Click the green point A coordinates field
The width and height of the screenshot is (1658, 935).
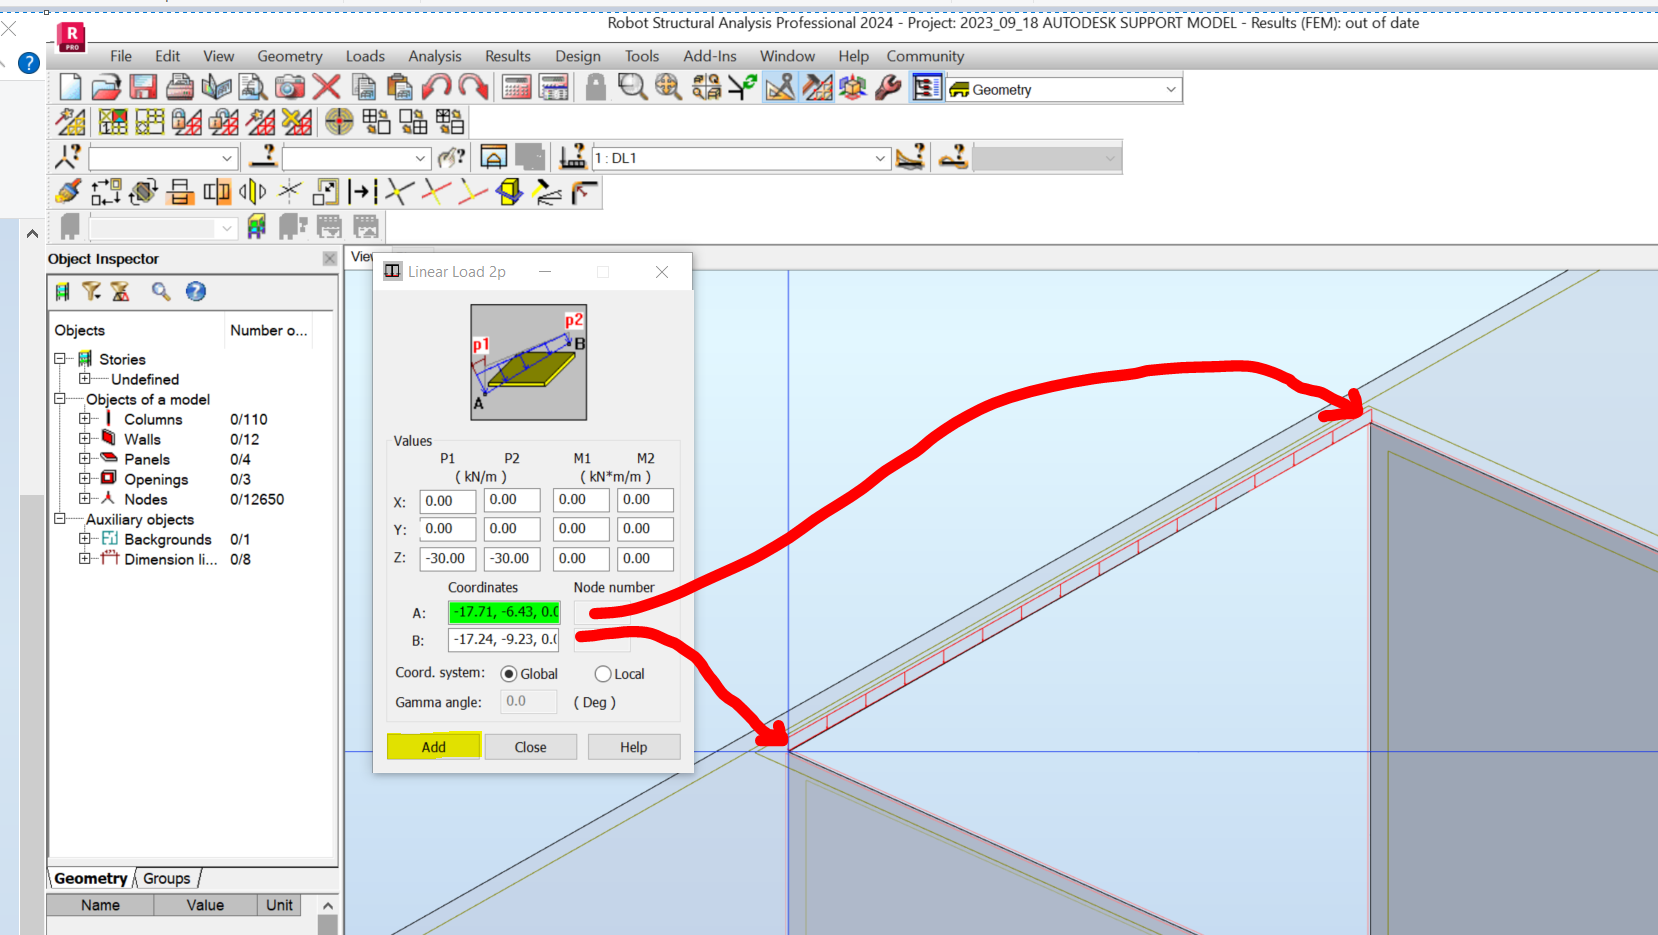[x=504, y=612]
